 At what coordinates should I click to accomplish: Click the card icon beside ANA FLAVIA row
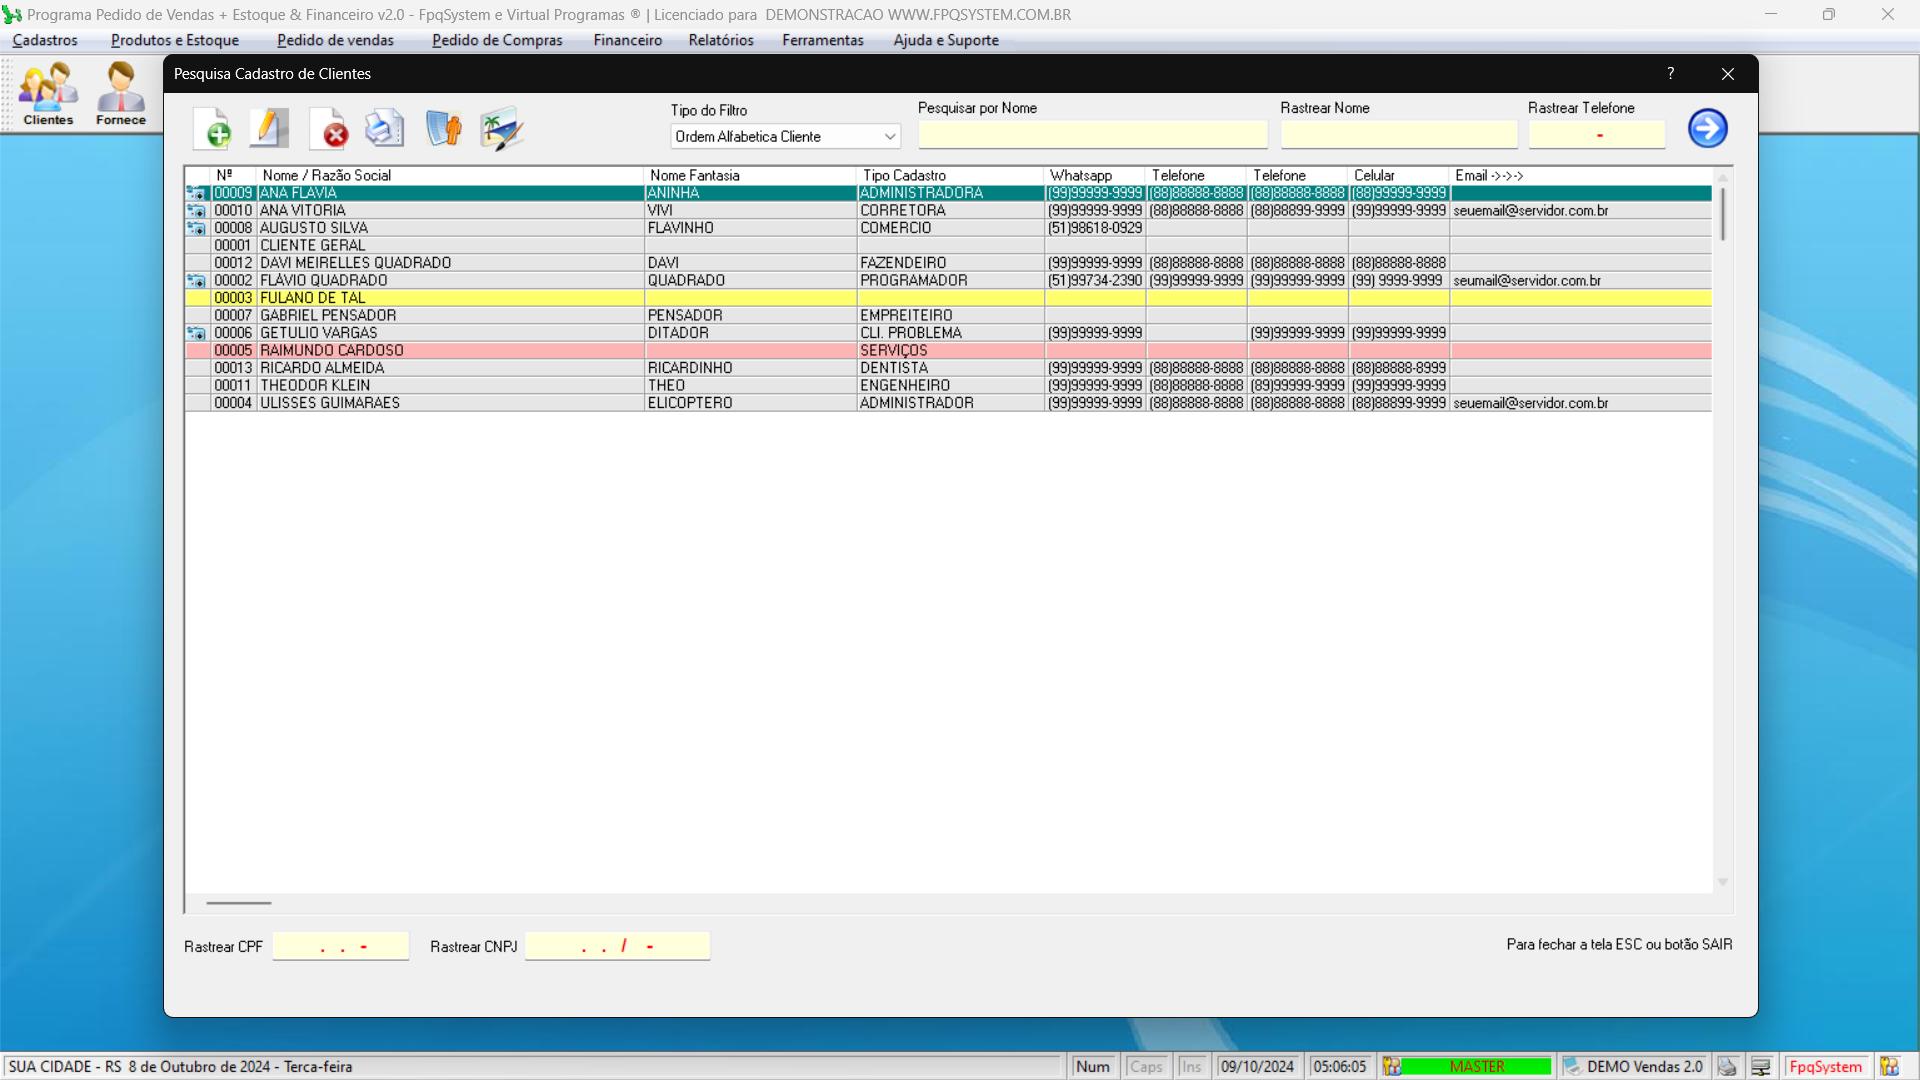[197, 194]
